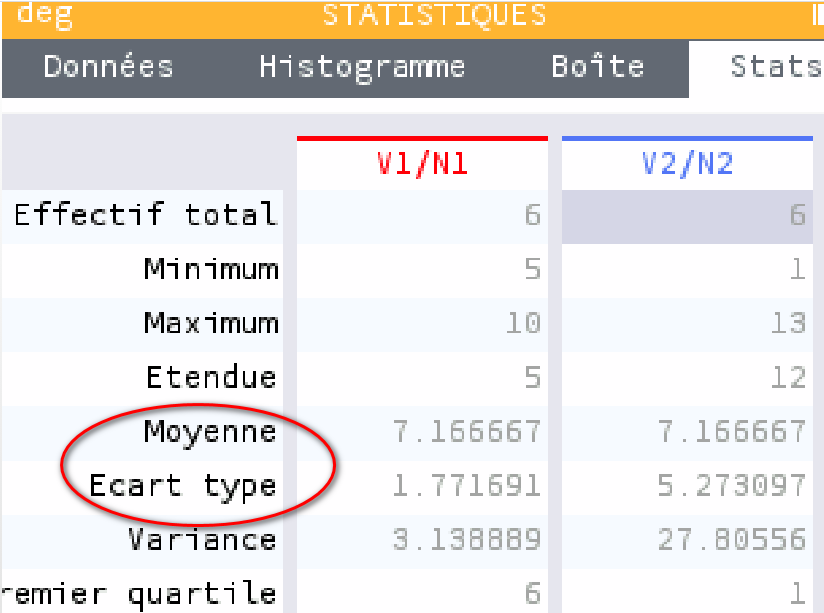Click the Moyenne row label
Screen dimensions: 824x613
pos(210,433)
